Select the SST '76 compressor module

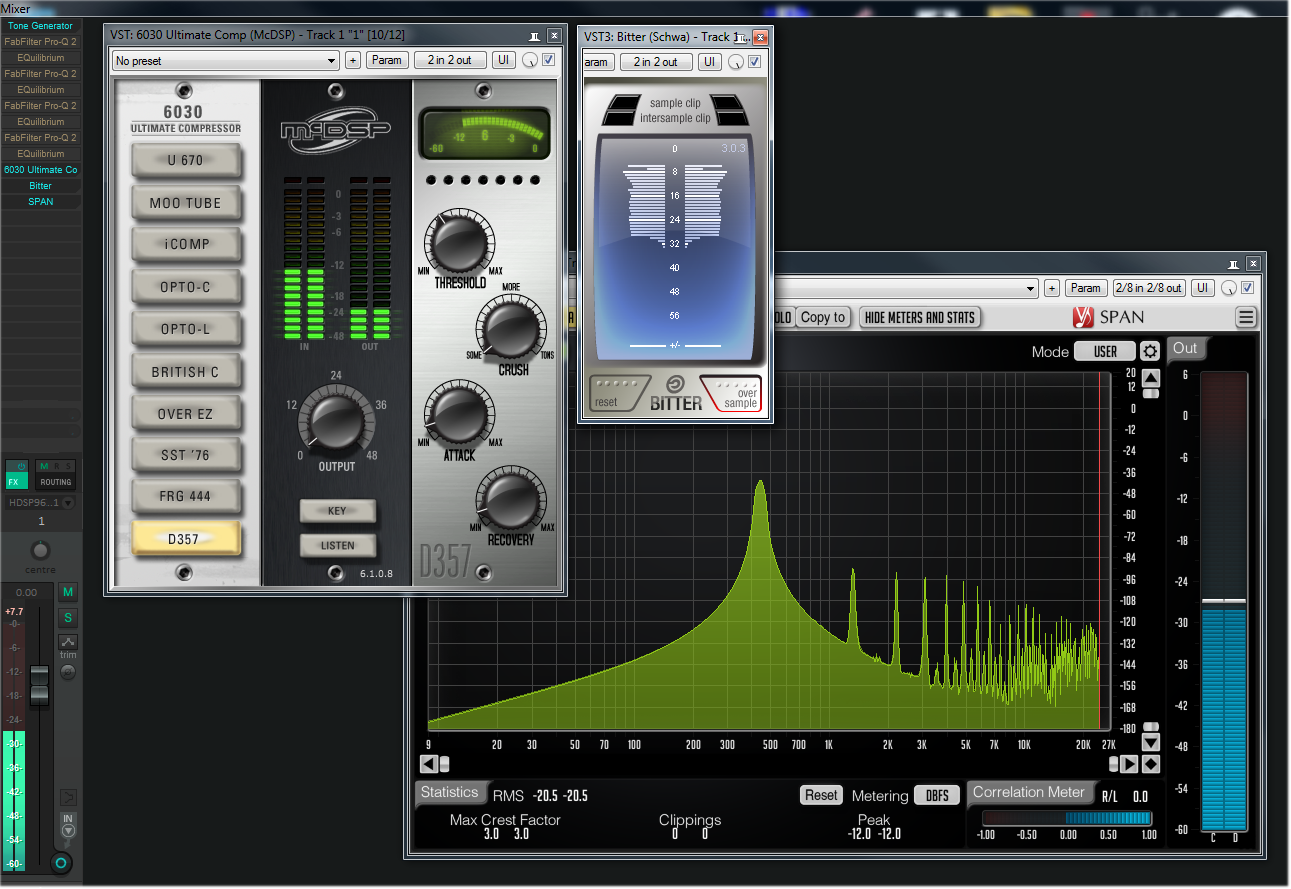[x=186, y=455]
